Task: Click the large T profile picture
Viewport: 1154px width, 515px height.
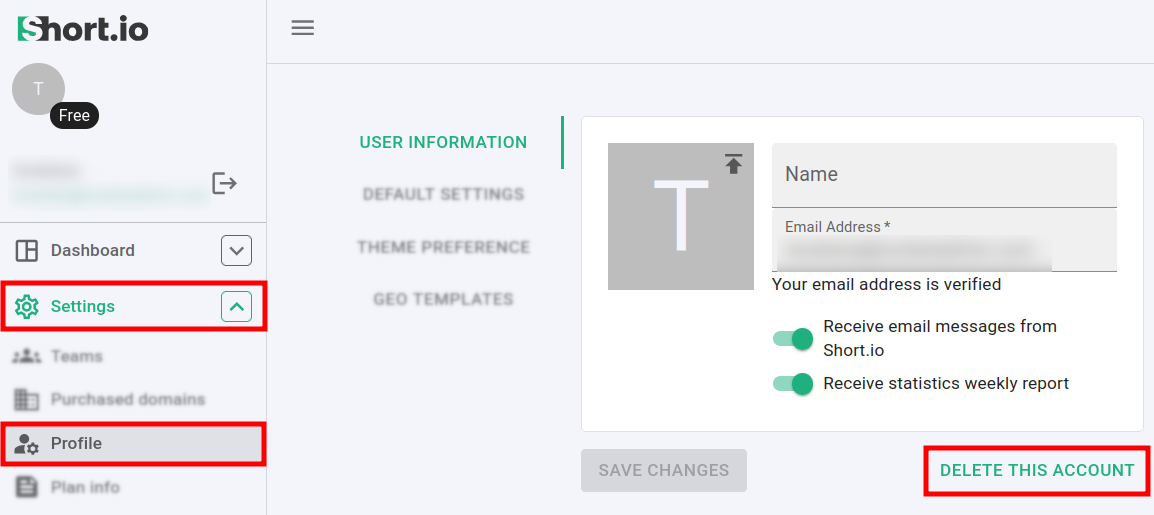Action: coord(680,217)
